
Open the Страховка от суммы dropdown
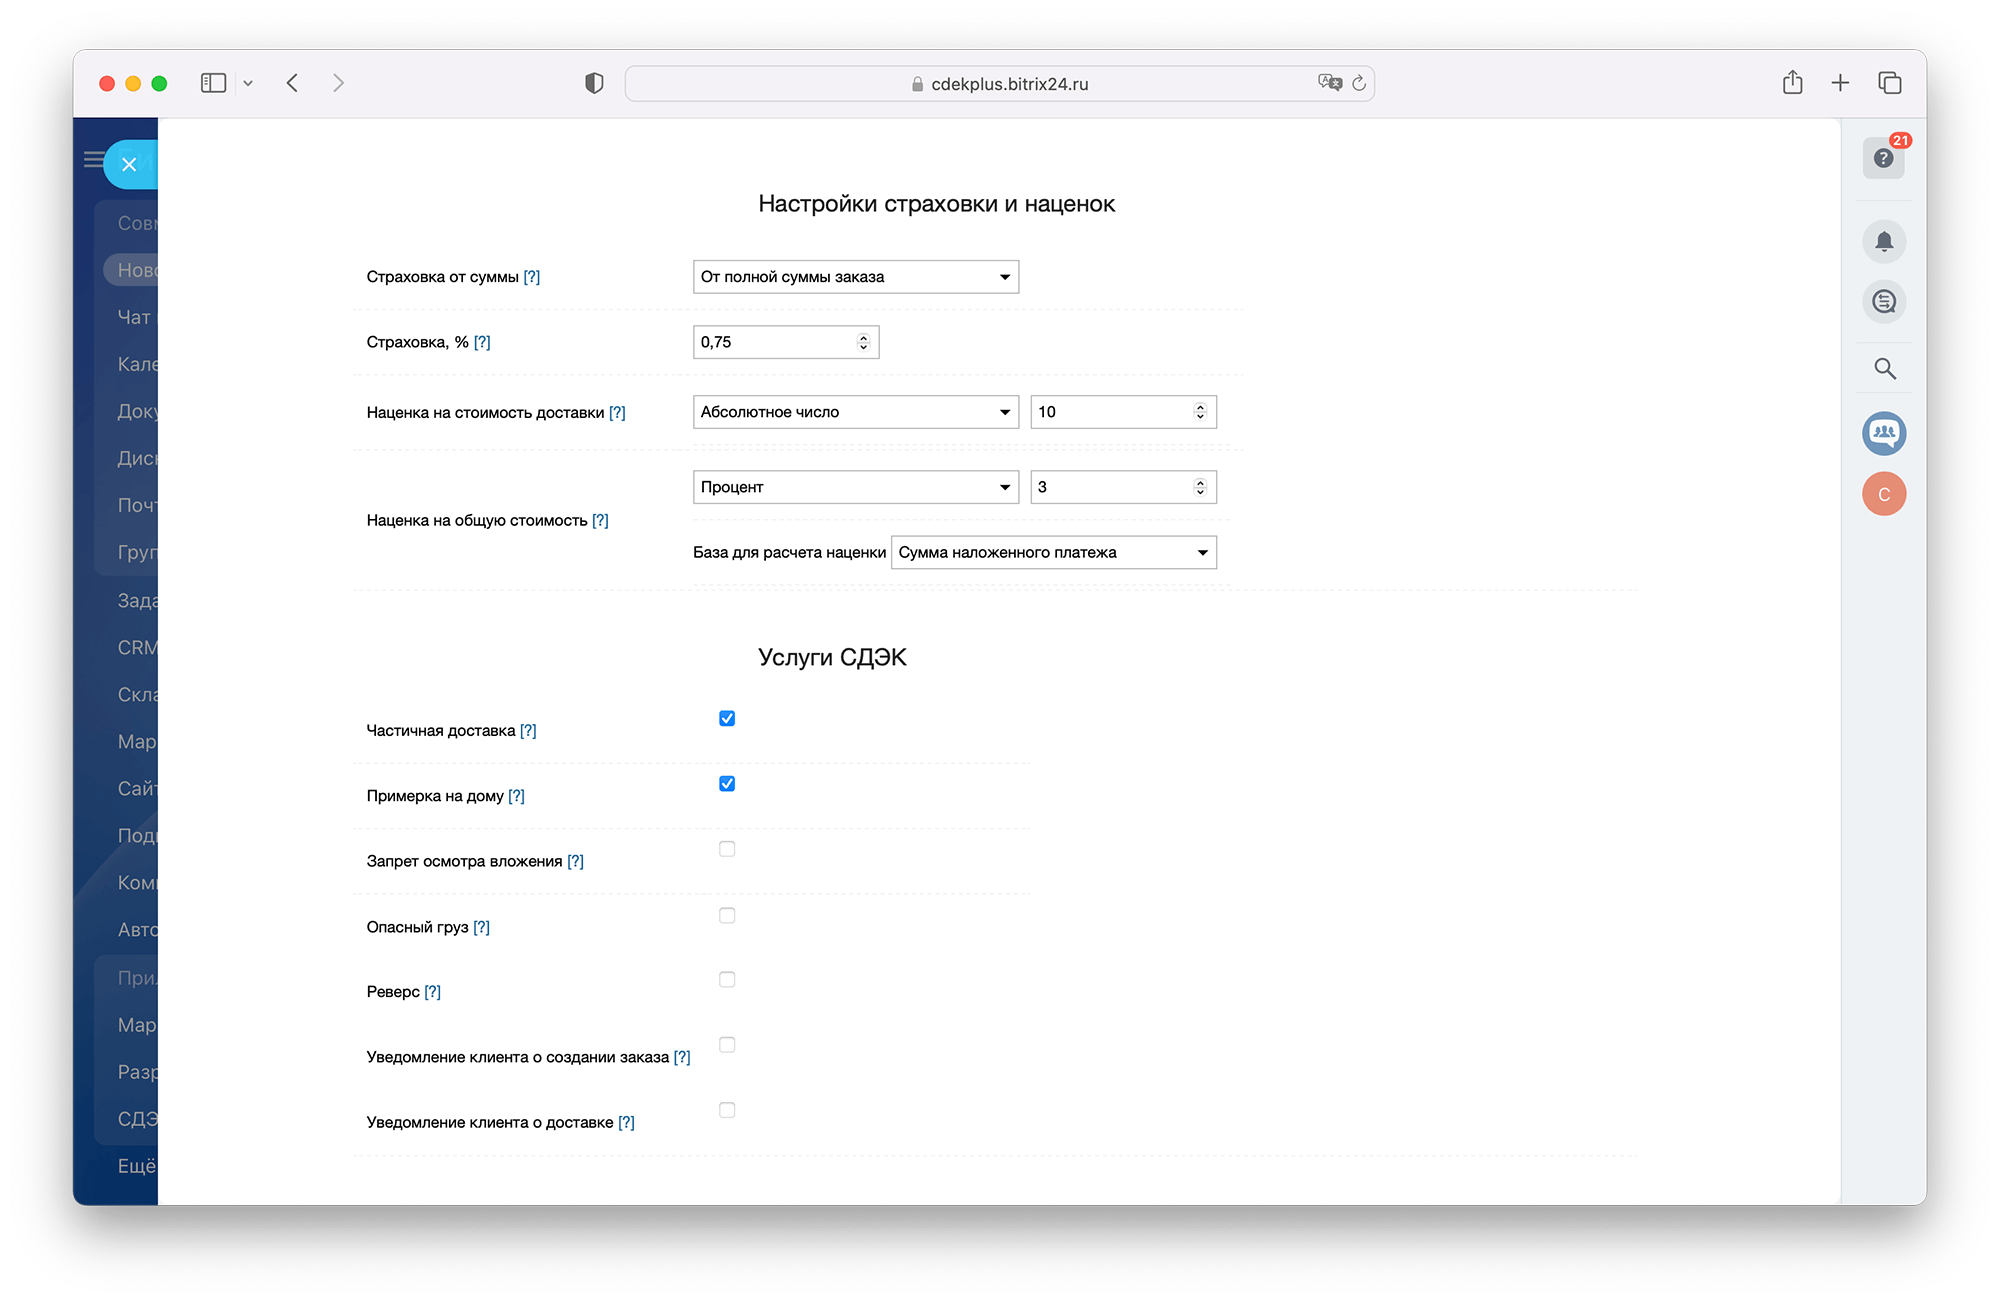click(x=855, y=277)
